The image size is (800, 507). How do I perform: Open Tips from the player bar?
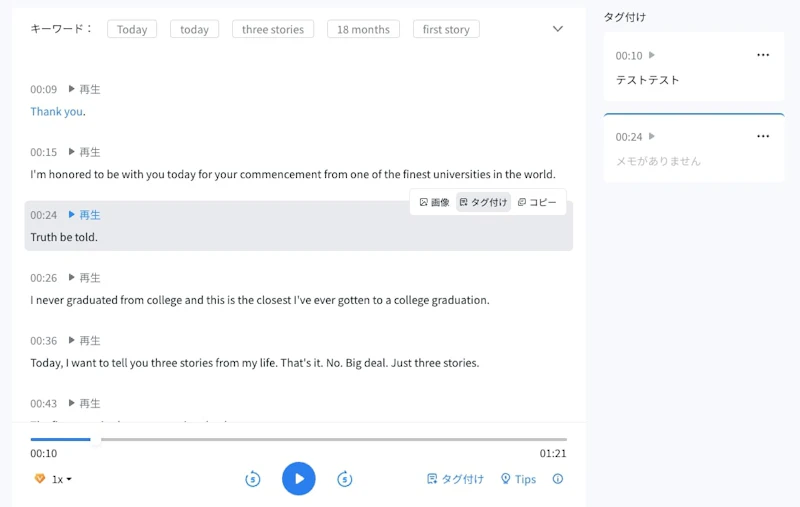pyautogui.click(x=518, y=479)
